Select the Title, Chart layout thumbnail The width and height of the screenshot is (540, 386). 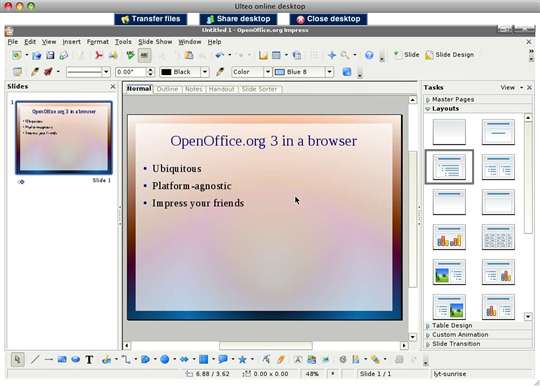pos(449,237)
